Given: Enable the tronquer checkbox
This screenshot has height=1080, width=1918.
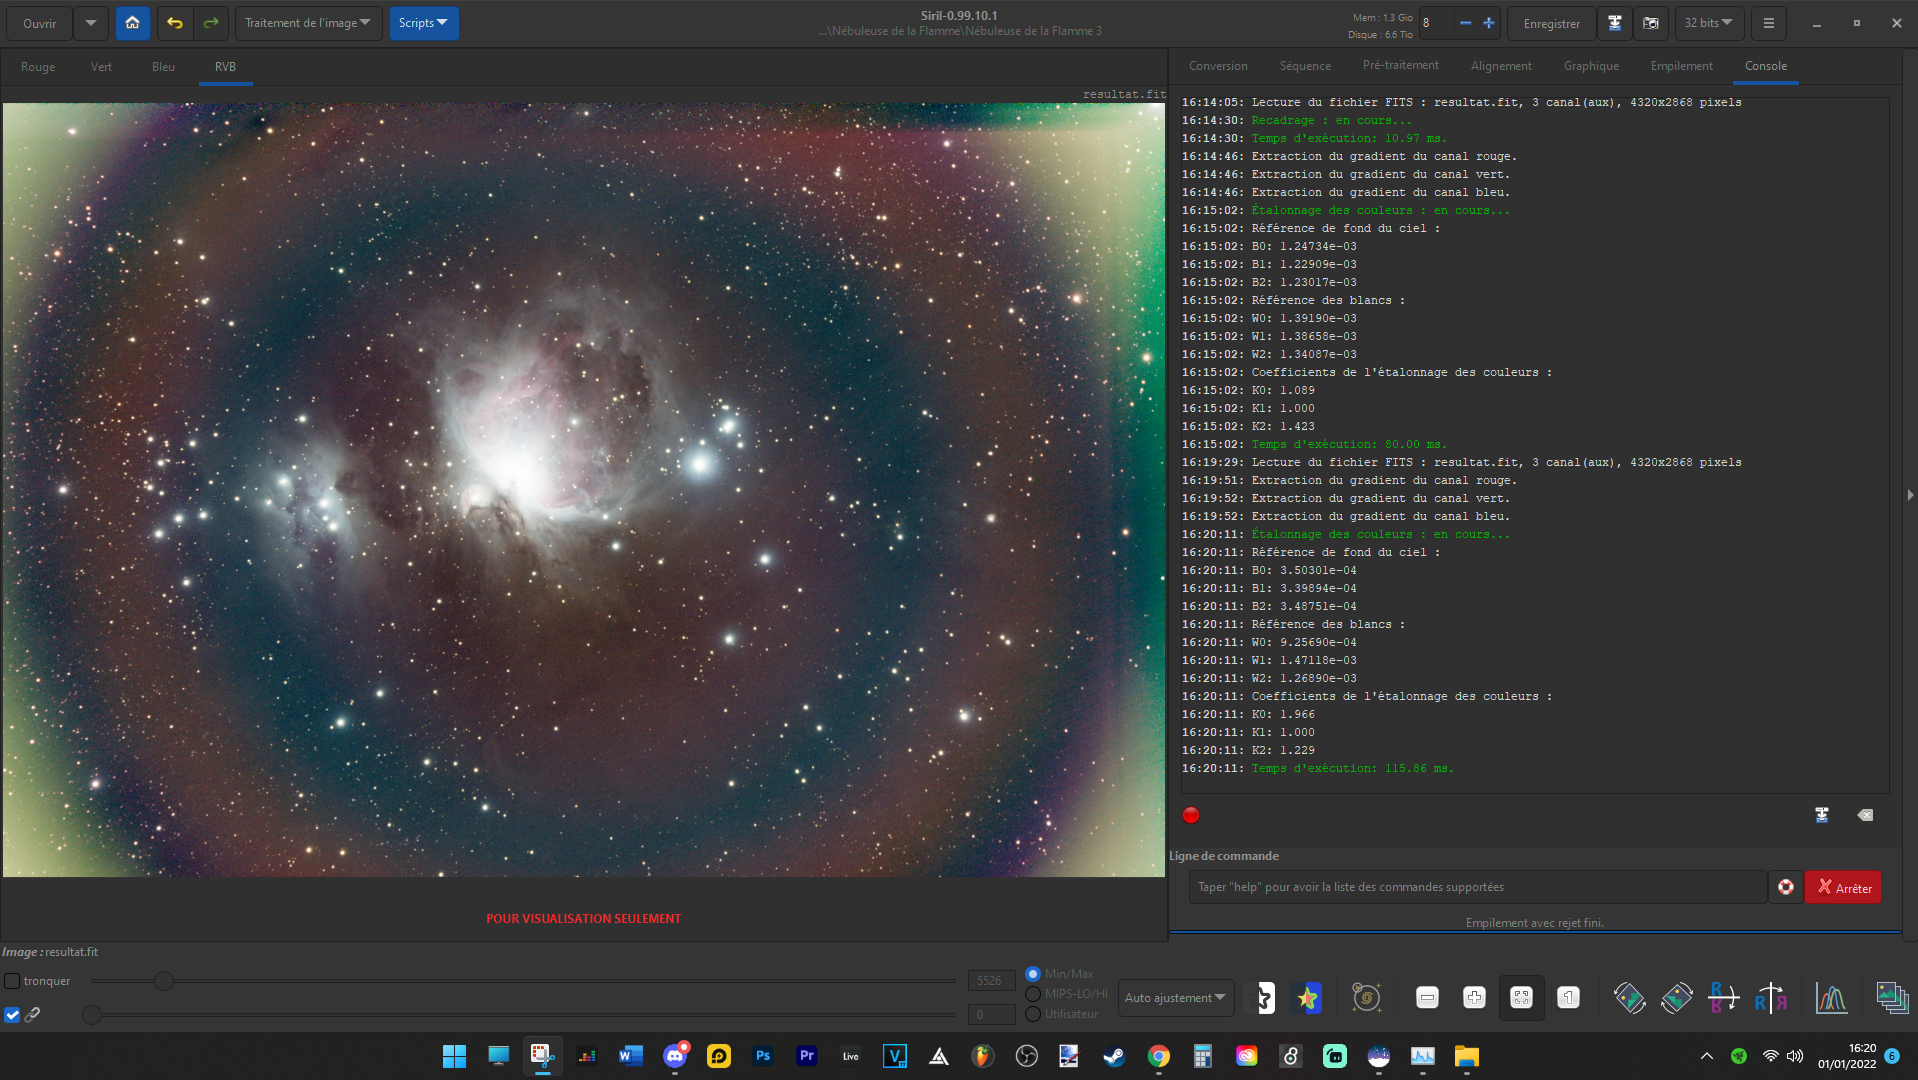Looking at the screenshot, I should (12, 981).
